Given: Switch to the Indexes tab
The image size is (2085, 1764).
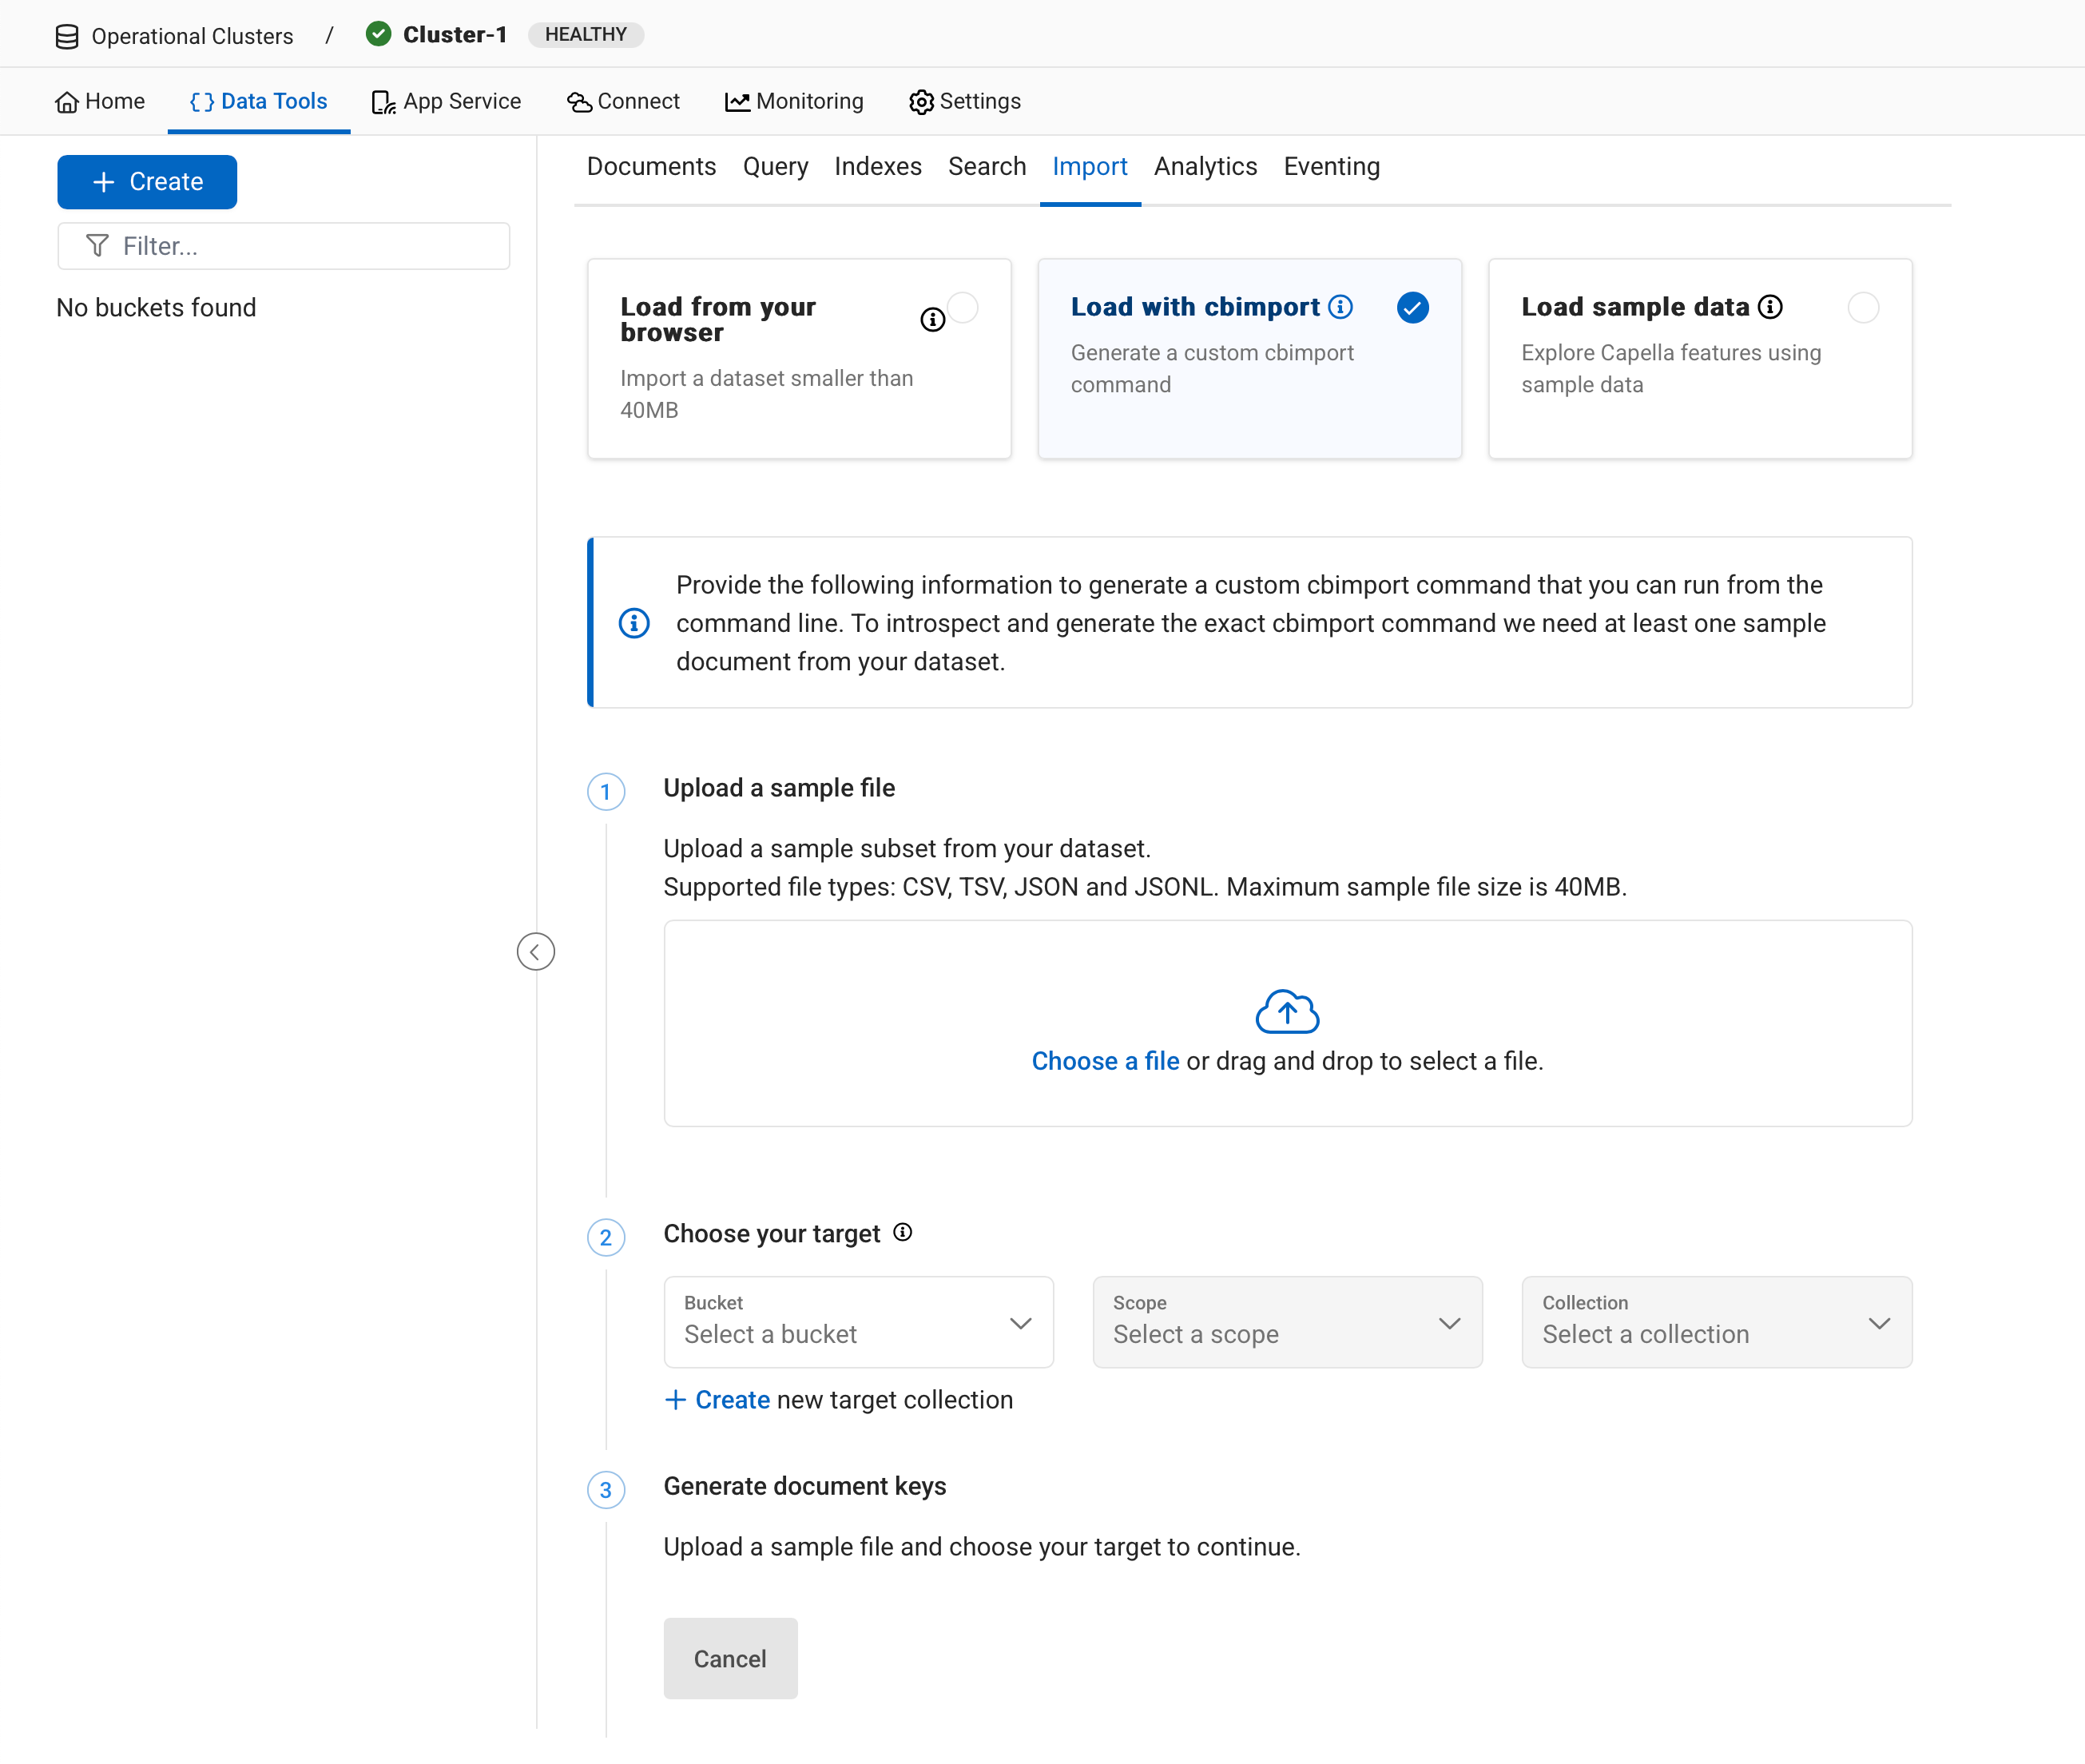Looking at the screenshot, I should [x=877, y=166].
